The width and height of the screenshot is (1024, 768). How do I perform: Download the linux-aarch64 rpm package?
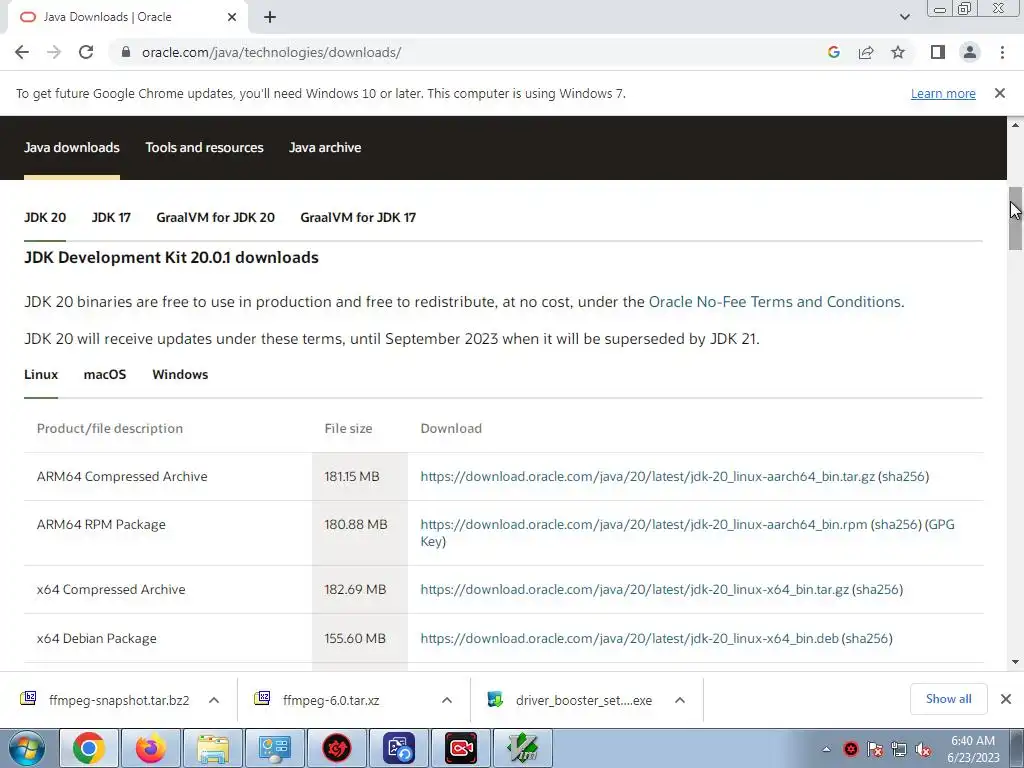pyautogui.click(x=644, y=524)
